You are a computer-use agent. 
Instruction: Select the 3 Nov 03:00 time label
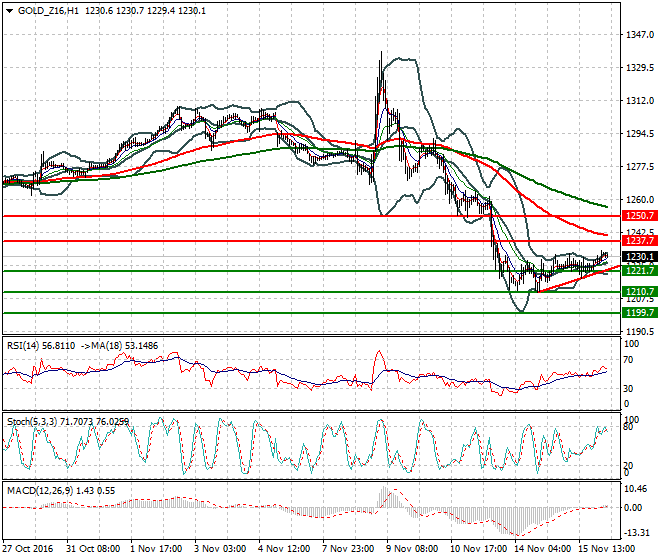(x=220, y=549)
